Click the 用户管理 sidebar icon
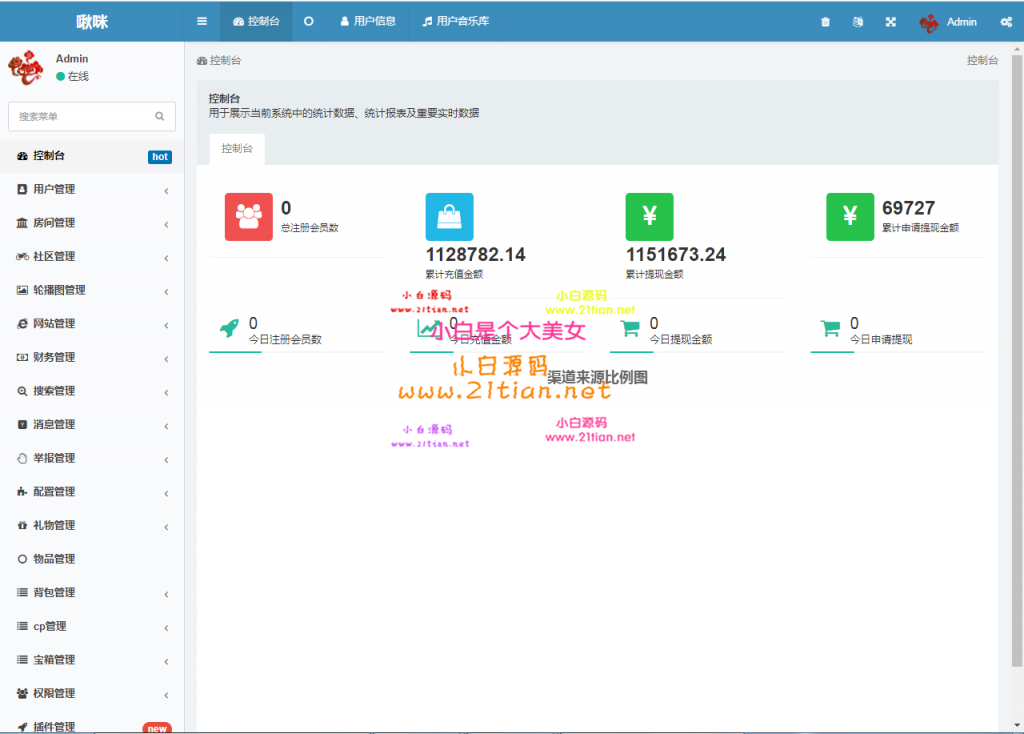The width and height of the screenshot is (1024, 734). [x=22, y=189]
